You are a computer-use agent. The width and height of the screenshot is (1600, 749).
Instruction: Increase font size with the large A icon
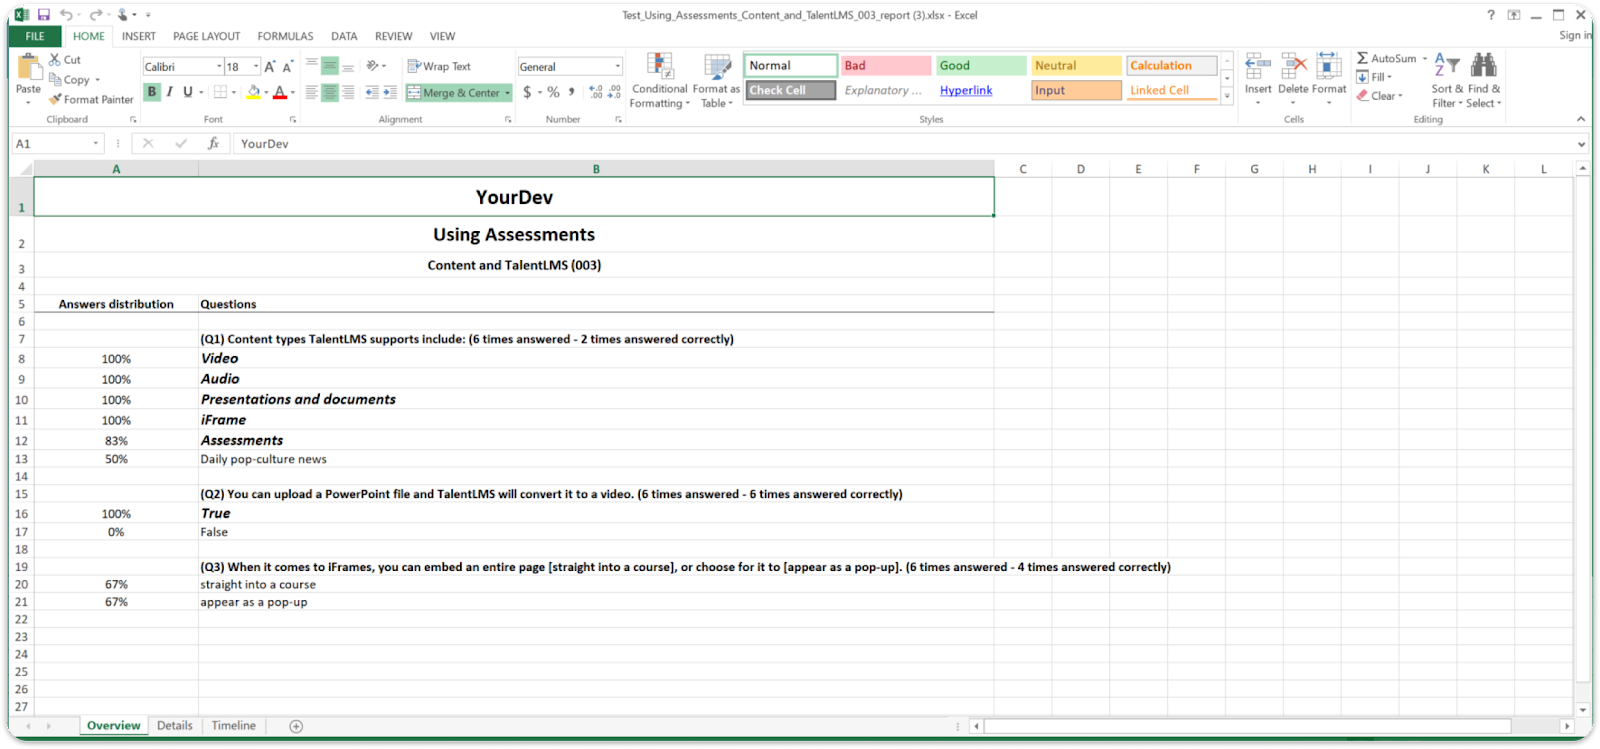(x=270, y=67)
